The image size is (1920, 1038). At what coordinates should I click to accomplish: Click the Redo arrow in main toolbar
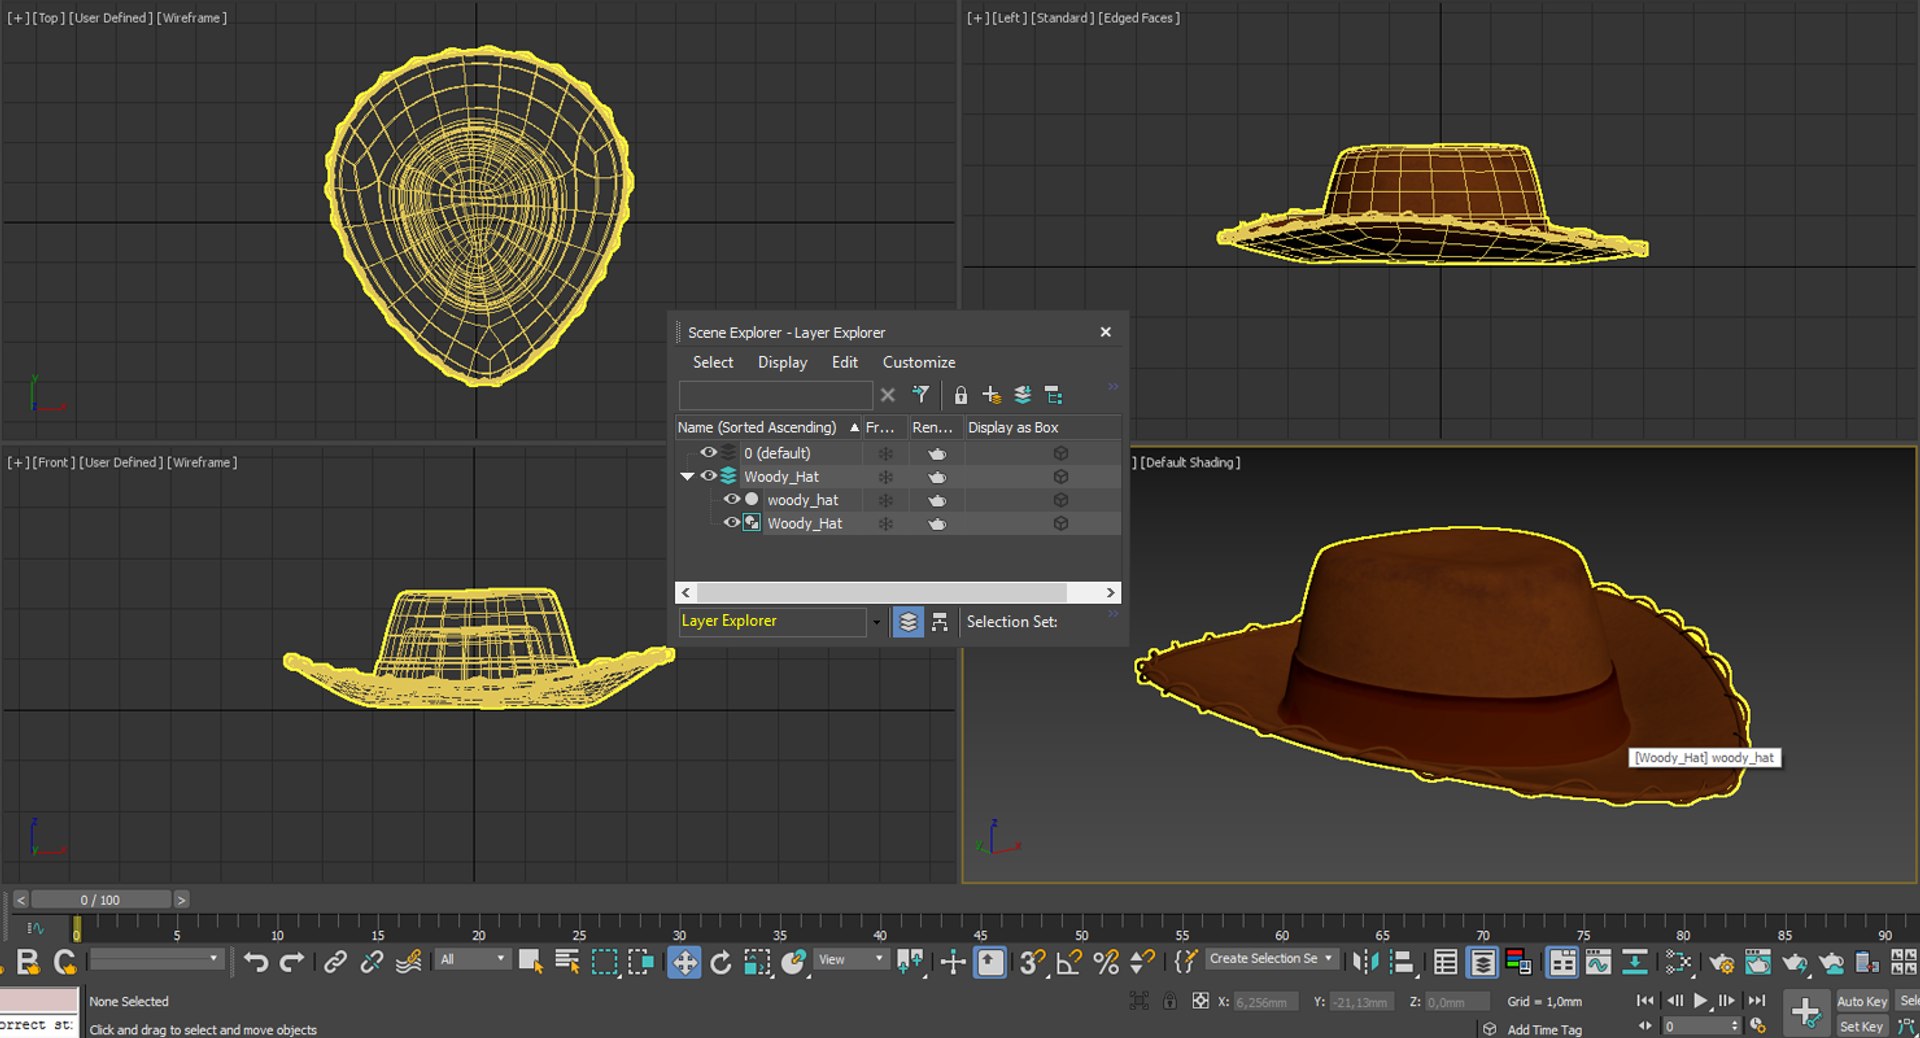[292, 962]
